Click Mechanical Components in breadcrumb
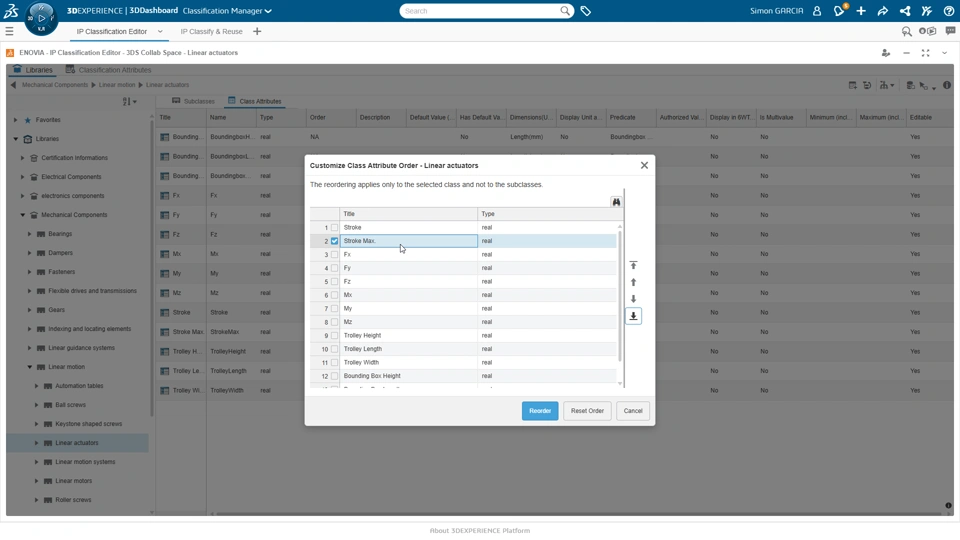This screenshot has width=960, height=540. click(x=55, y=85)
